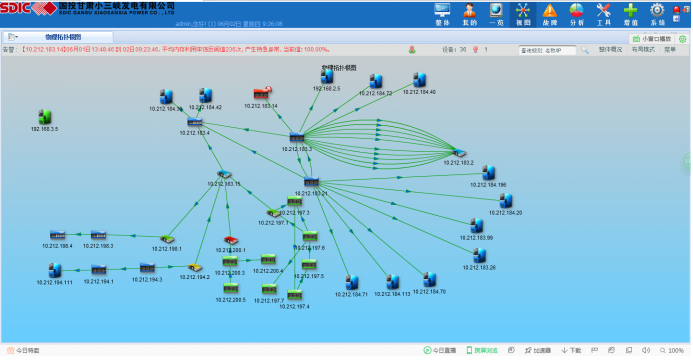Image resolution: width=693 pixels, height=360 pixels.
Task: Open the 菜单 menu dropdown
Action: tap(670, 50)
